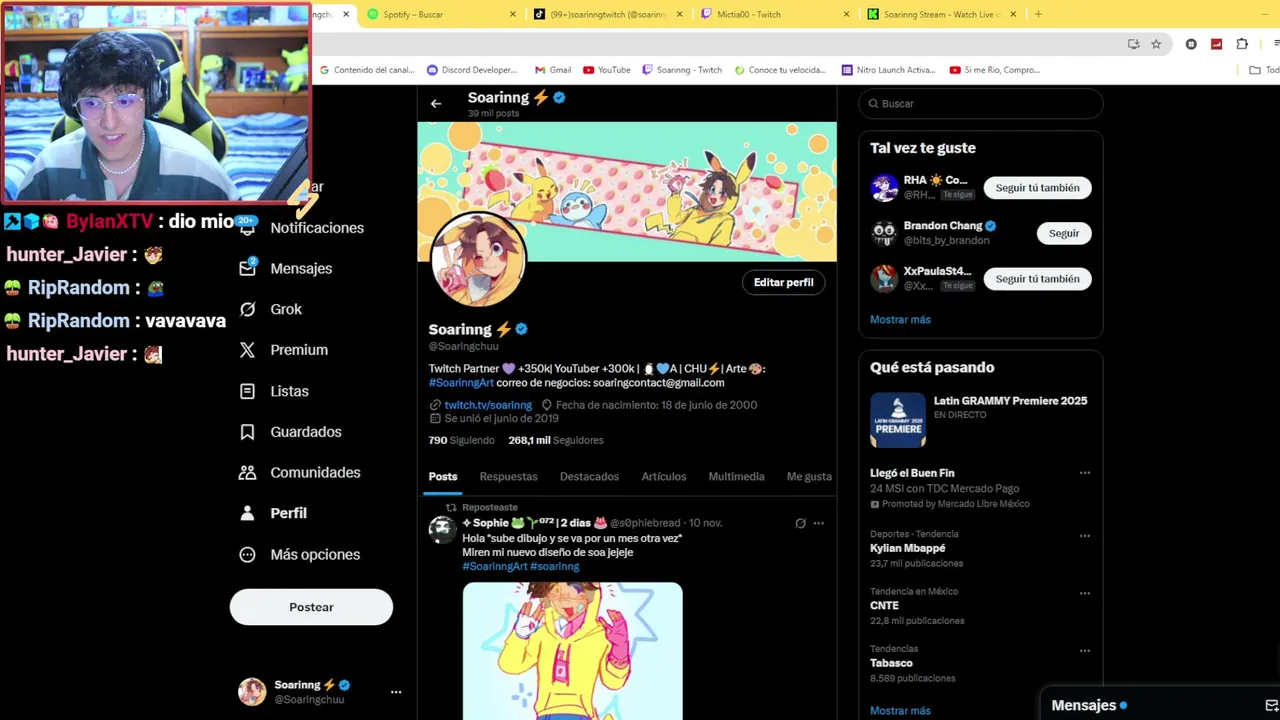Bookmark this page with the star icon

tap(1156, 44)
